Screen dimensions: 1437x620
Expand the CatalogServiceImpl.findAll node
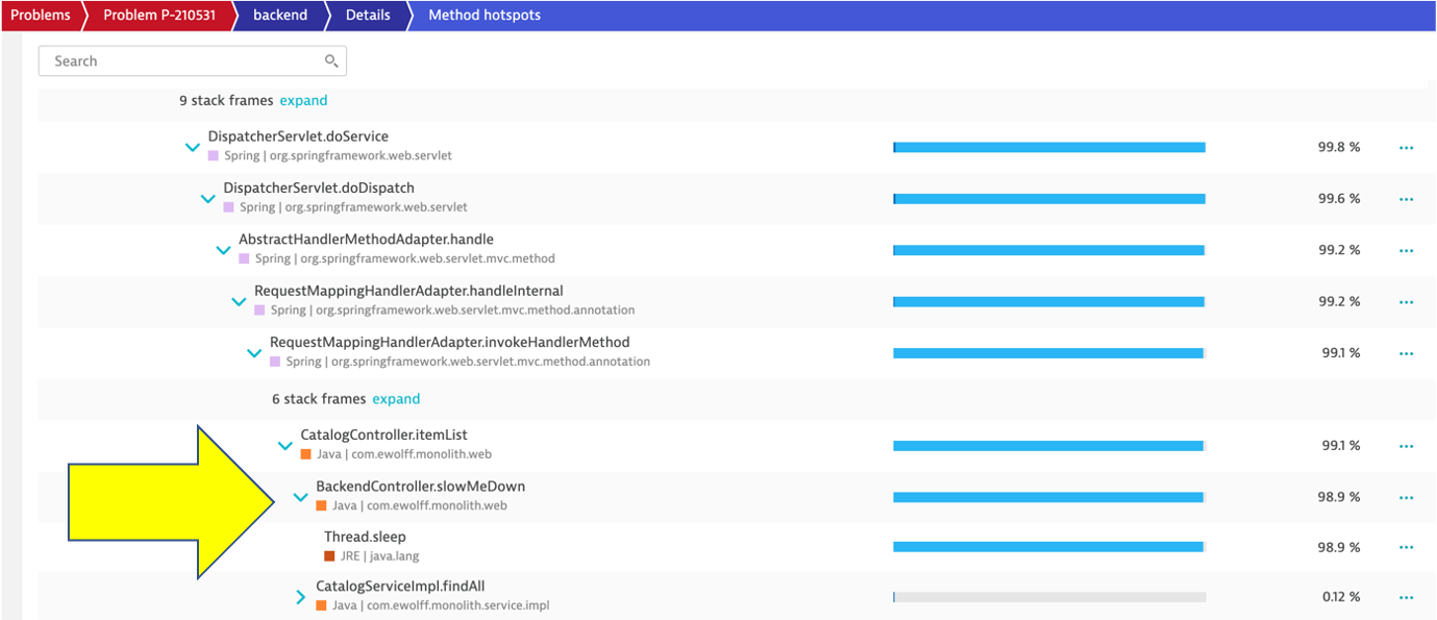pyautogui.click(x=301, y=597)
